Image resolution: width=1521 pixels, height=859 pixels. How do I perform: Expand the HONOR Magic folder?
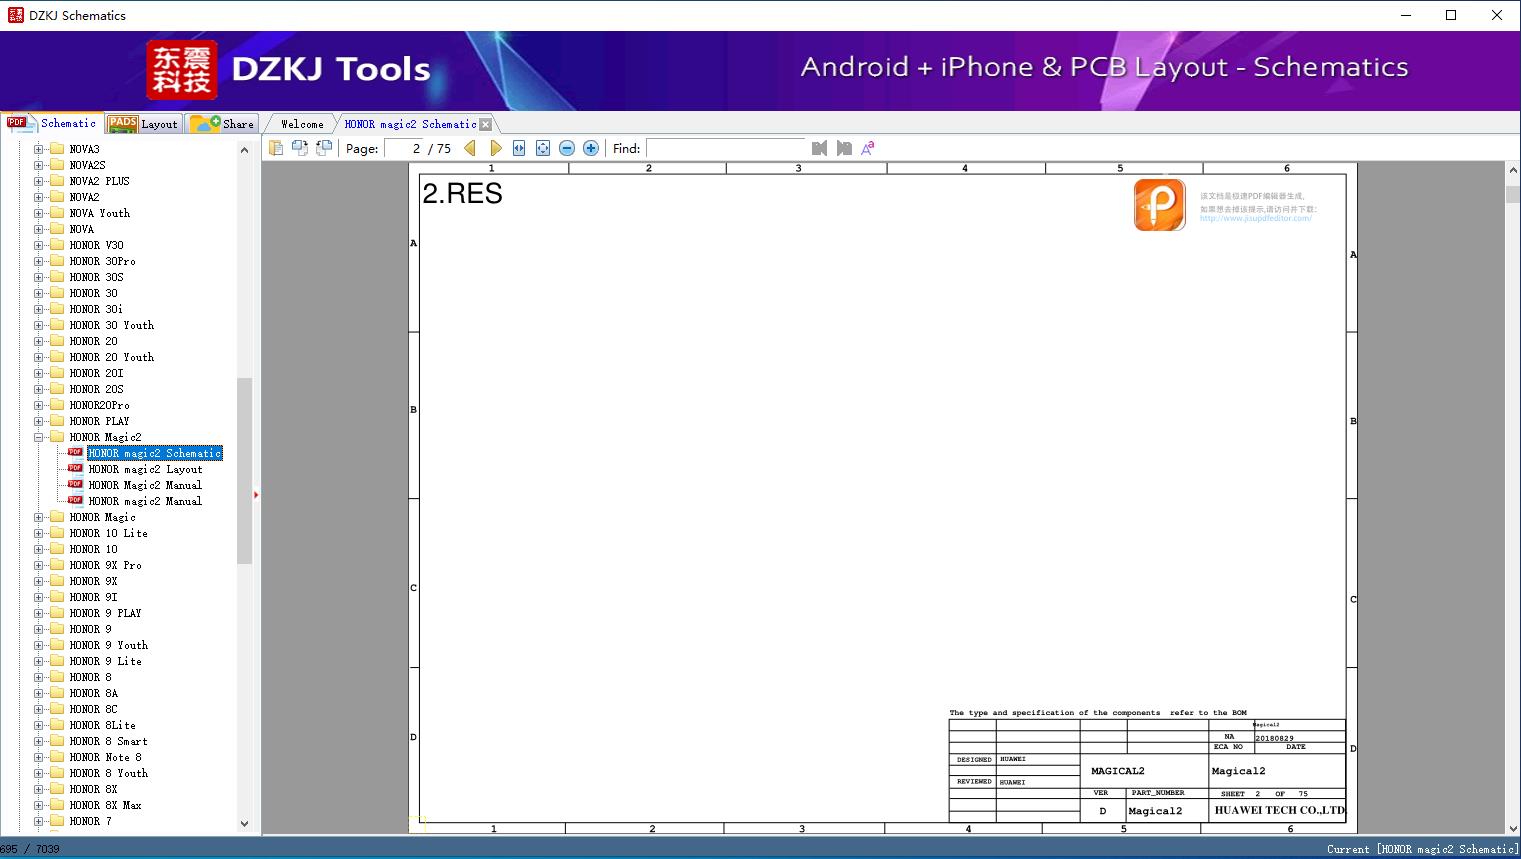coord(39,517)
